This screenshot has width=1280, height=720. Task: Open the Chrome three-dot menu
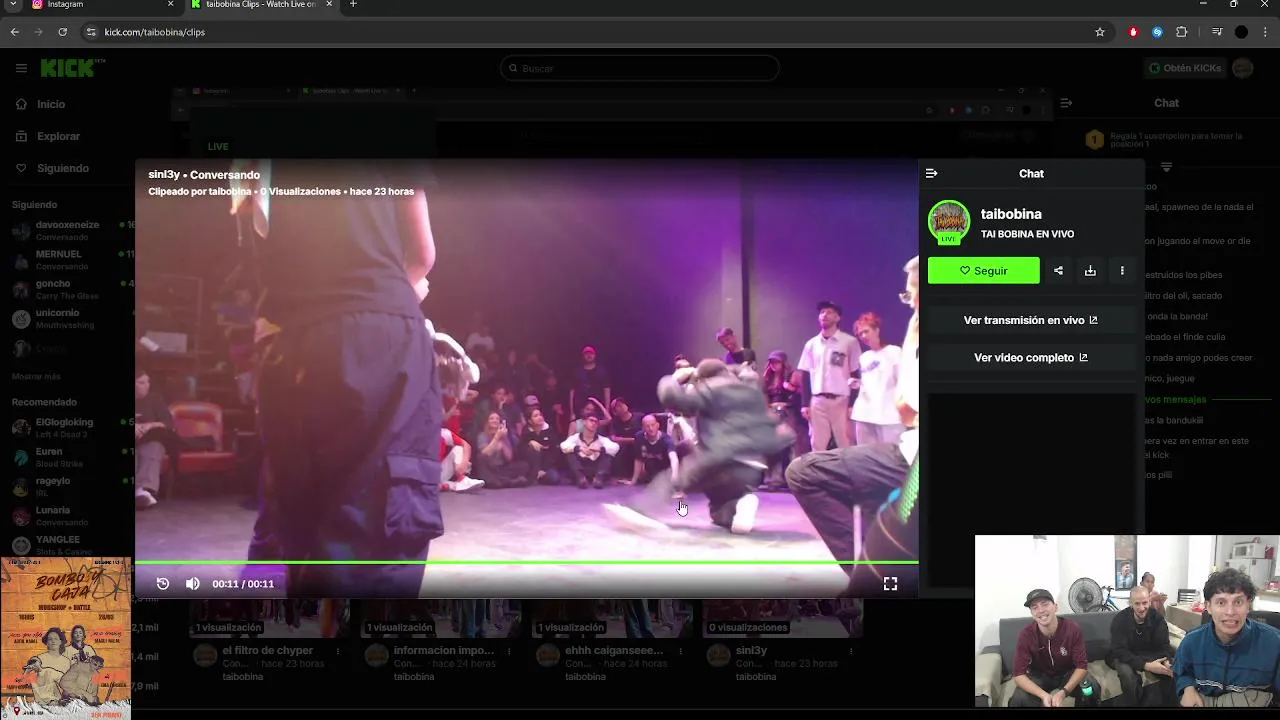pos(1265,32)
